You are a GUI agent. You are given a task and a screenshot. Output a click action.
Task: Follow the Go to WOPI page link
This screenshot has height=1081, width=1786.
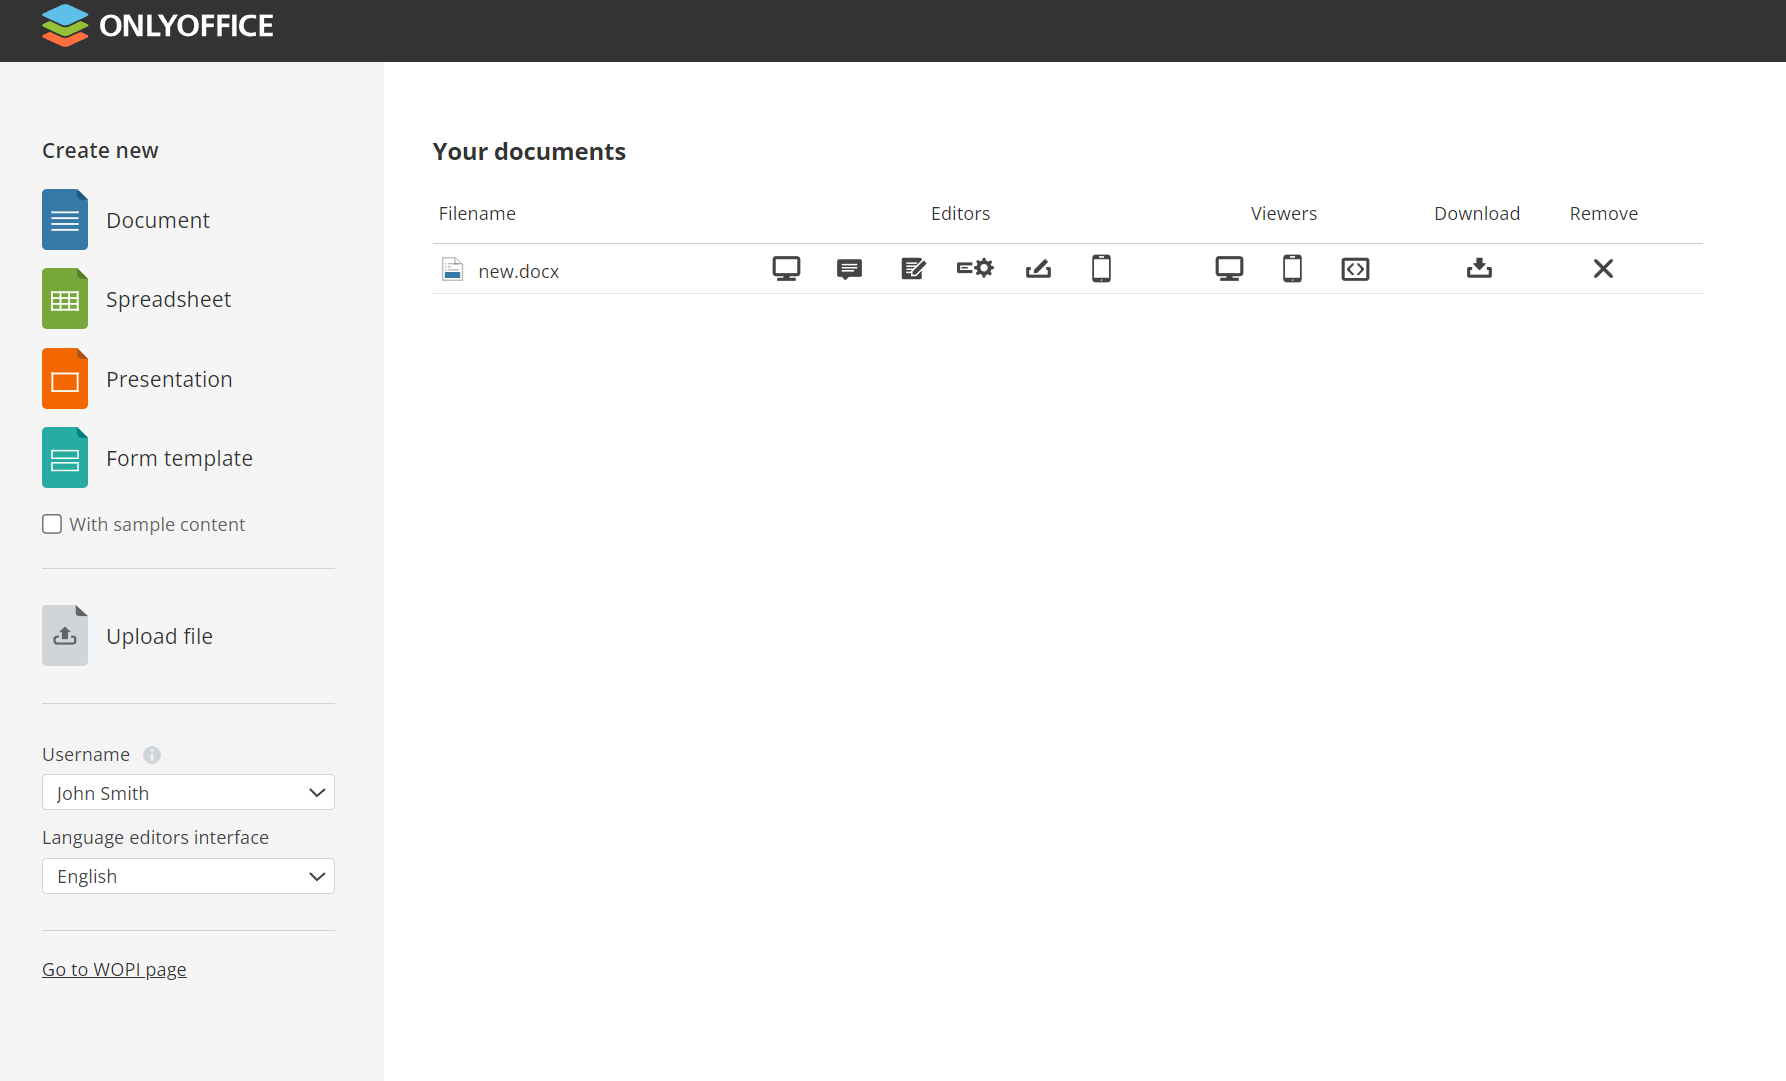113,969
